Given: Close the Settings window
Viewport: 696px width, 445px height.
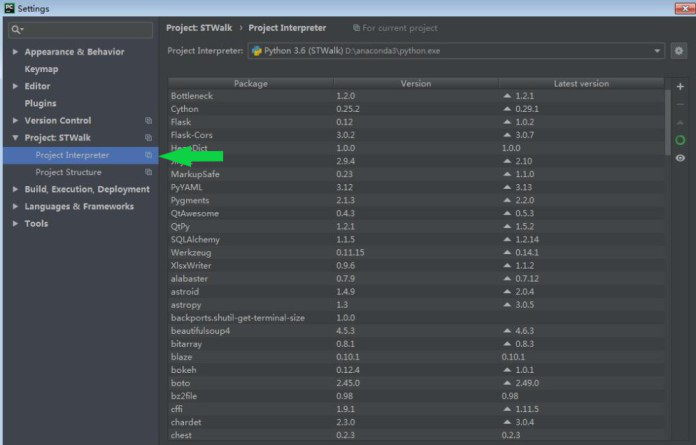Looking at the screenshot, I should pyautogui.click(x=684, y=8).
